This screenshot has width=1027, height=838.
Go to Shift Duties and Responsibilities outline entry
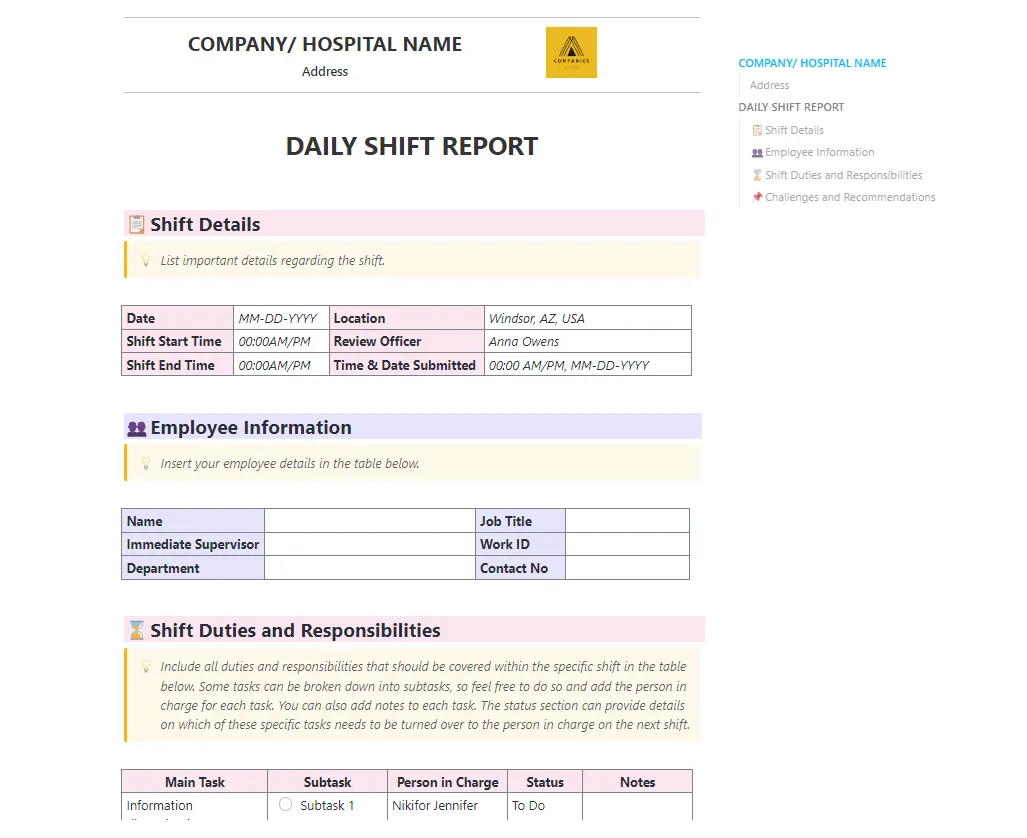(x=843, y=176)
